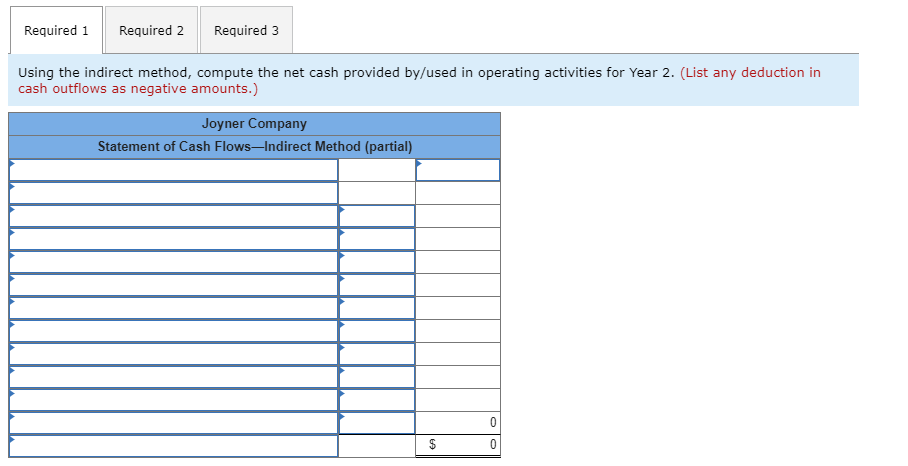The width and height of the screenshot is (908, 466).
Task: Open the sixth row's label dropdown cell
Action: point(173,285)
